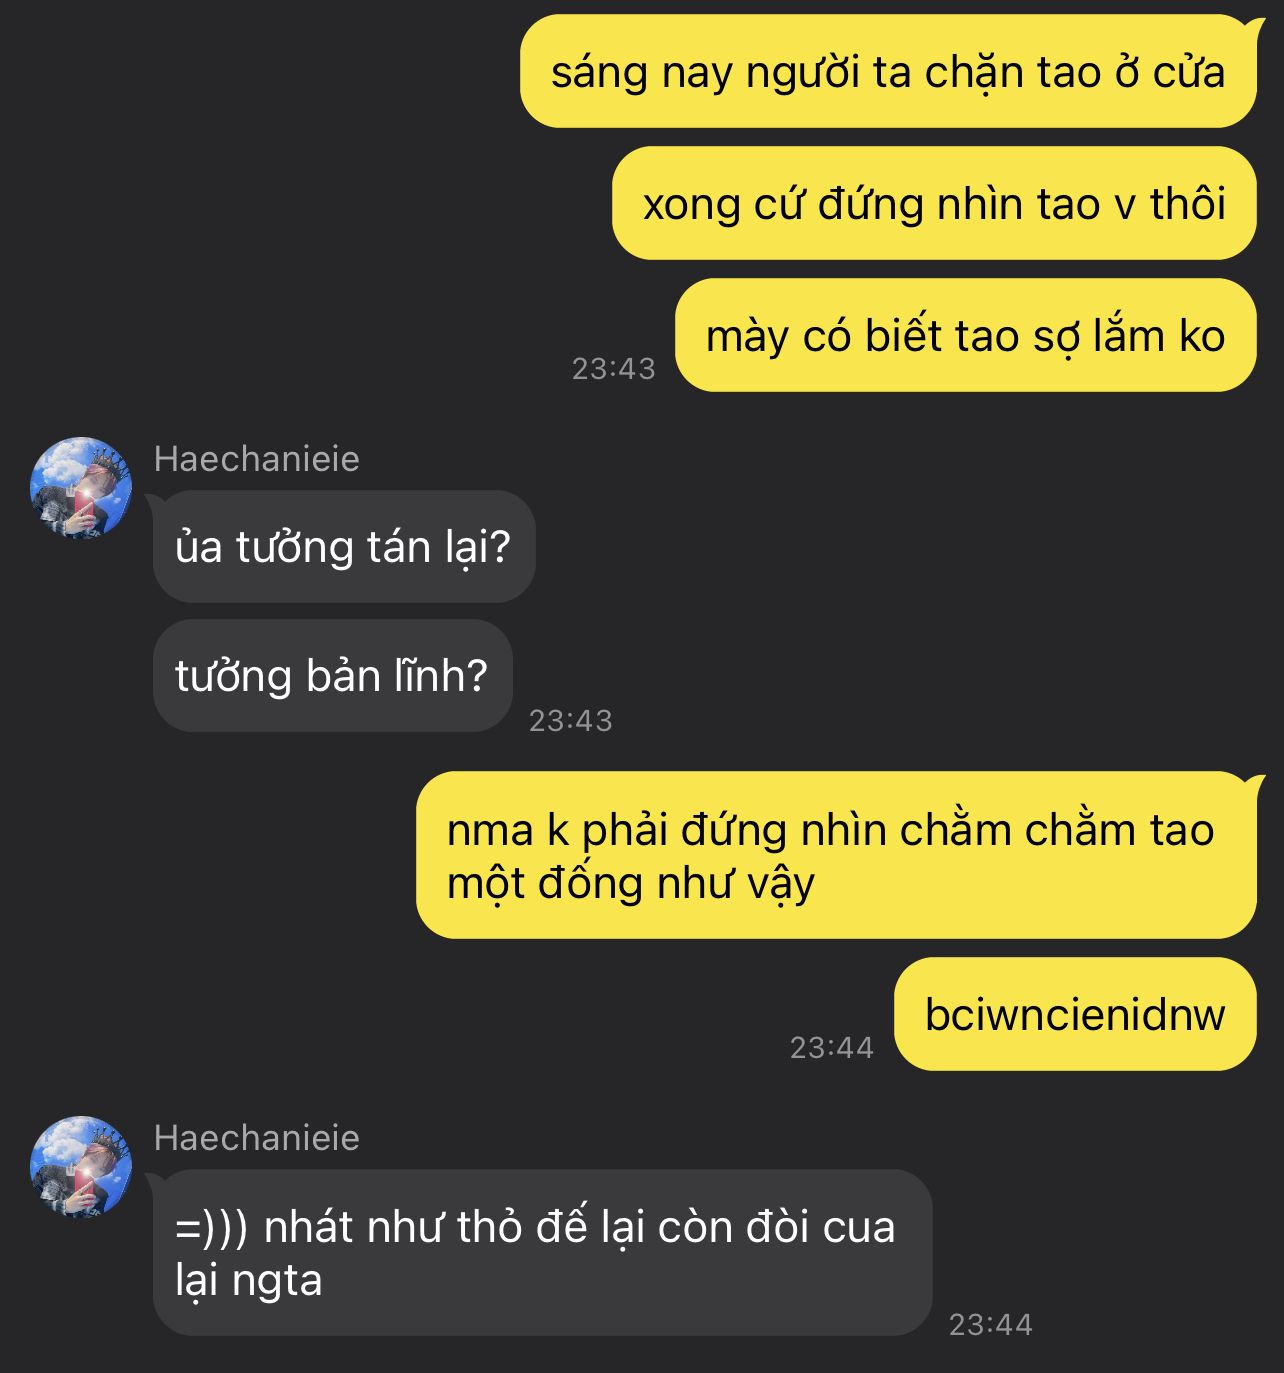Tap the "bciwncienidnw" yellow bubble
This screenshot has height=1373, width=1284.
1075,1014
